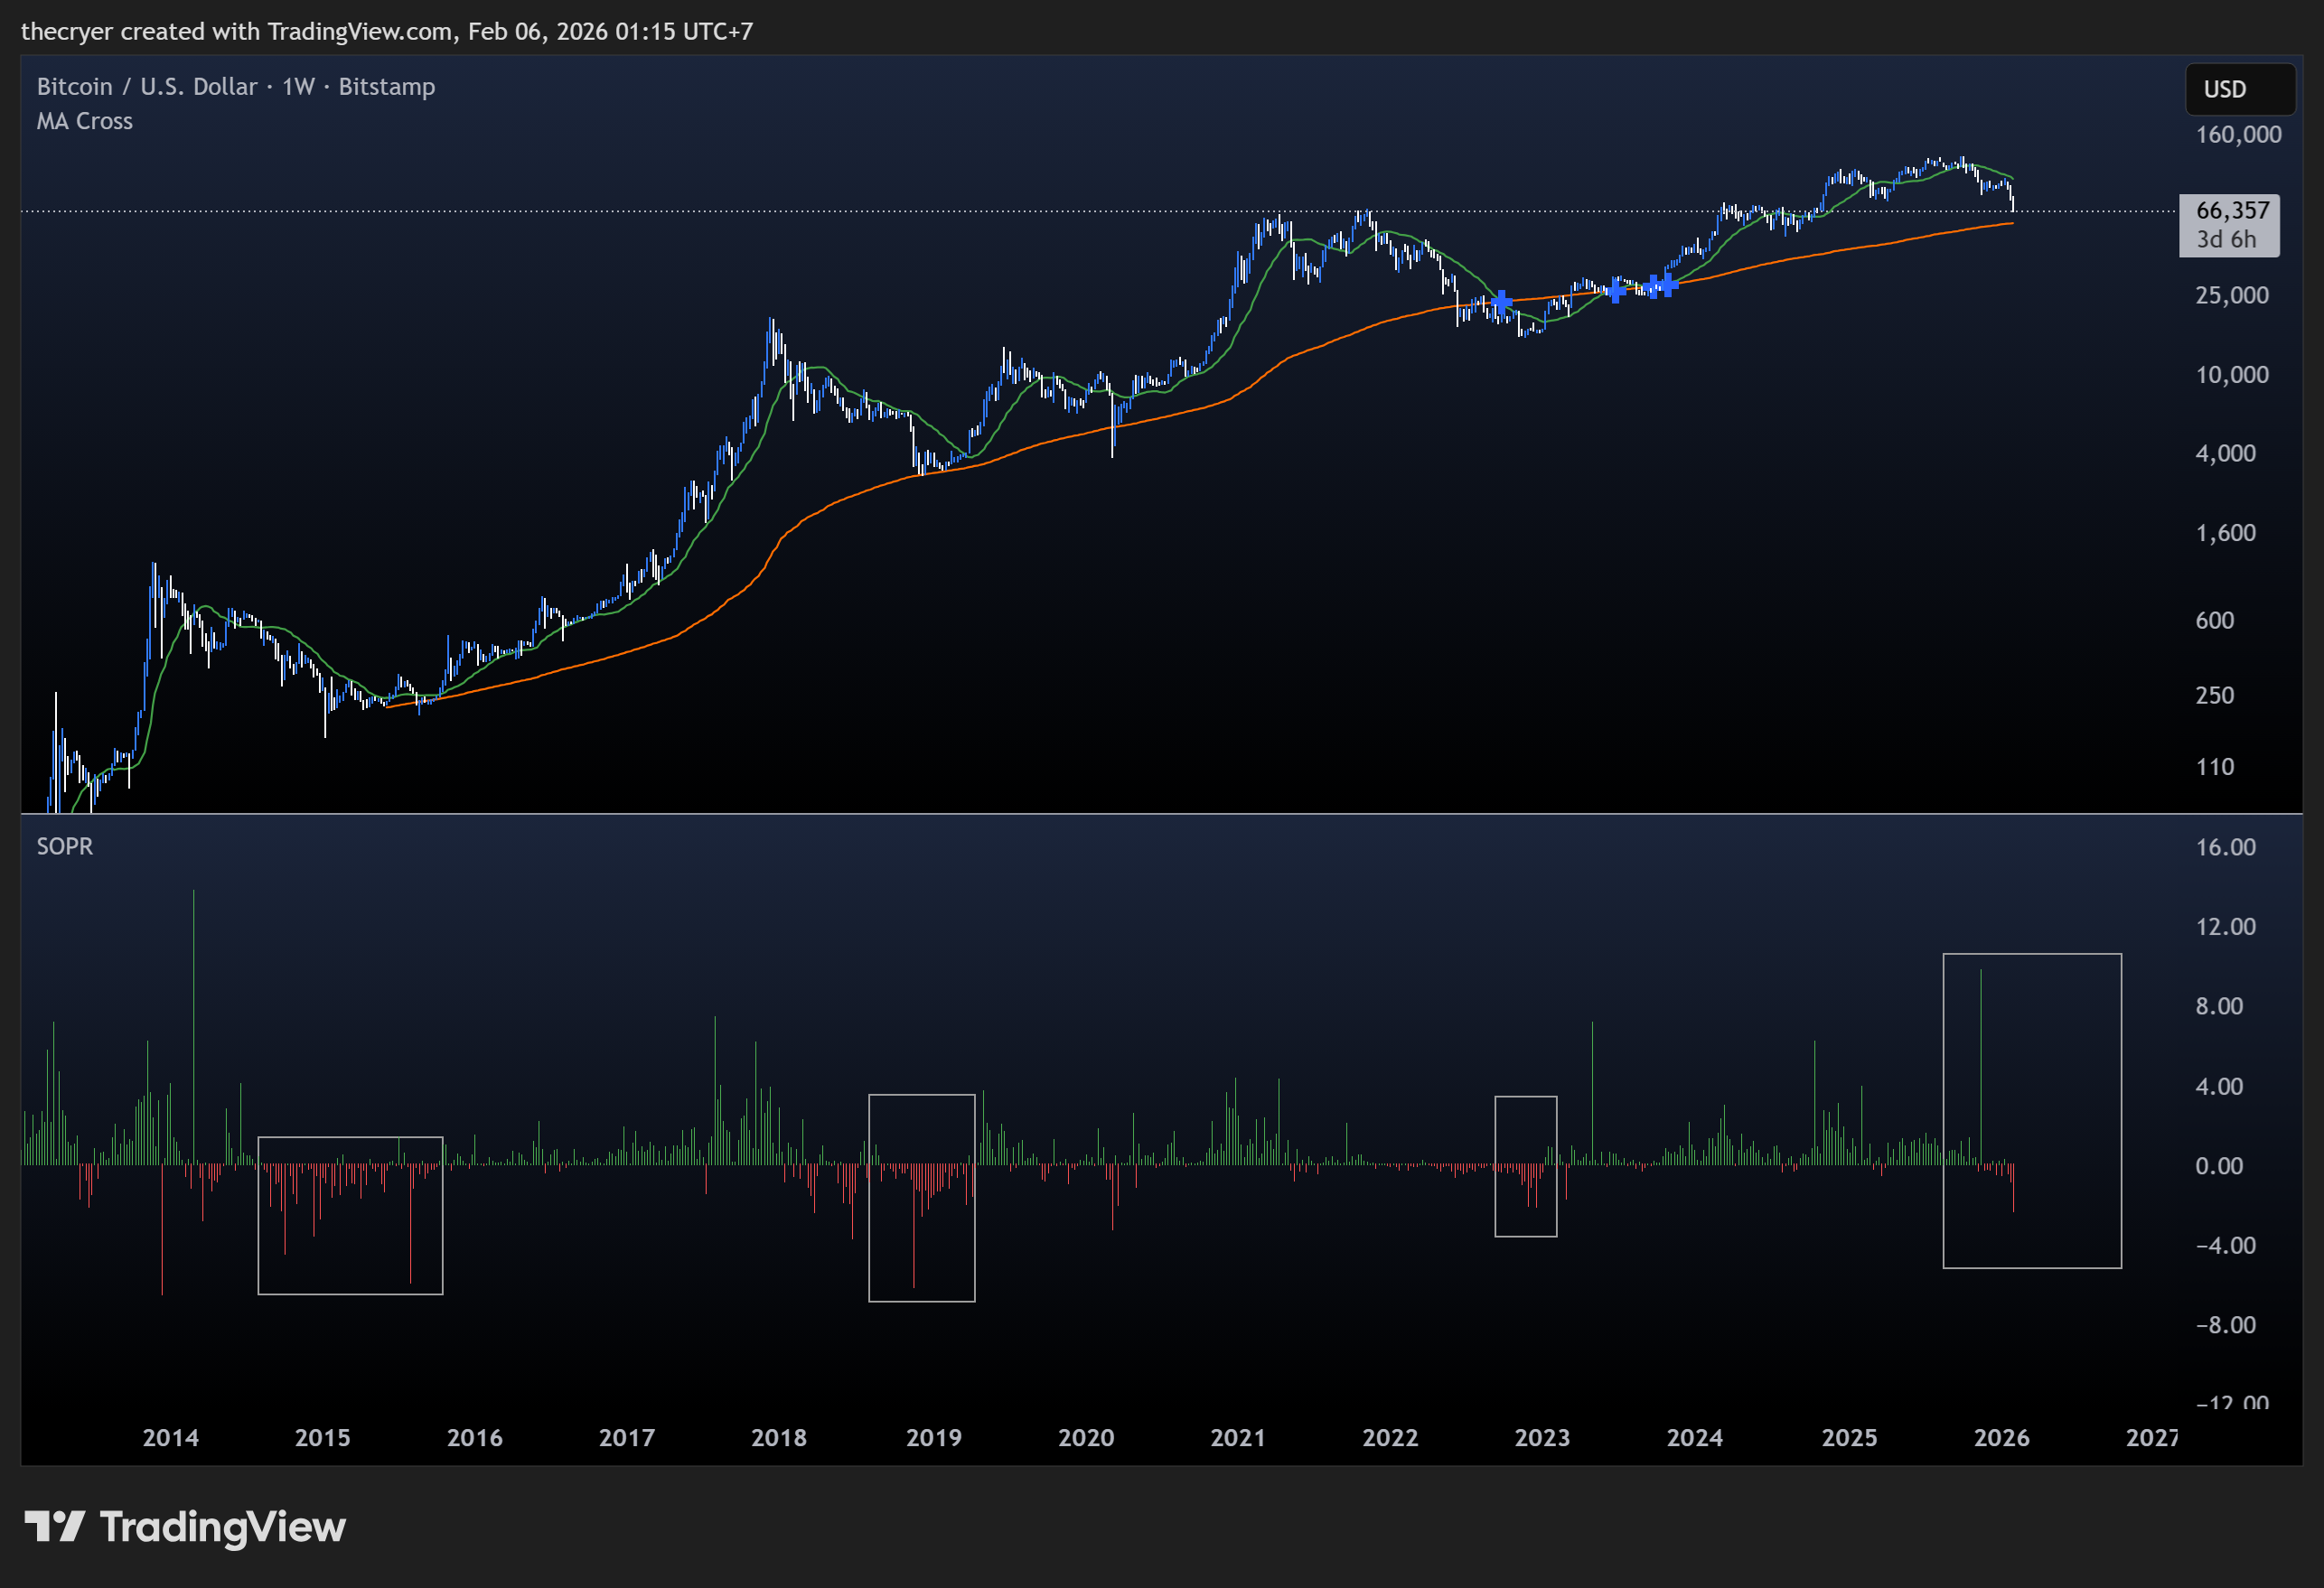2324x1588 pixels.
Task: Click the 25,000 price axis label
Action: click(x=2232, y=295)
